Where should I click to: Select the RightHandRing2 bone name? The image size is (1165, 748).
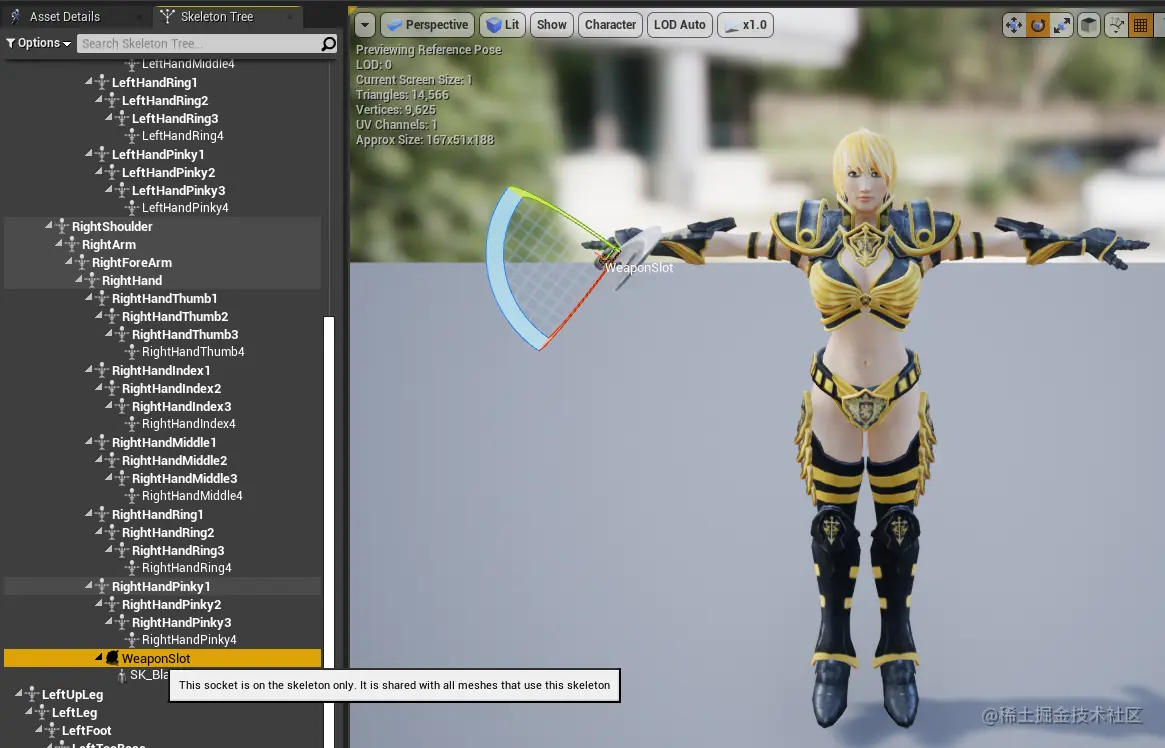168,533
